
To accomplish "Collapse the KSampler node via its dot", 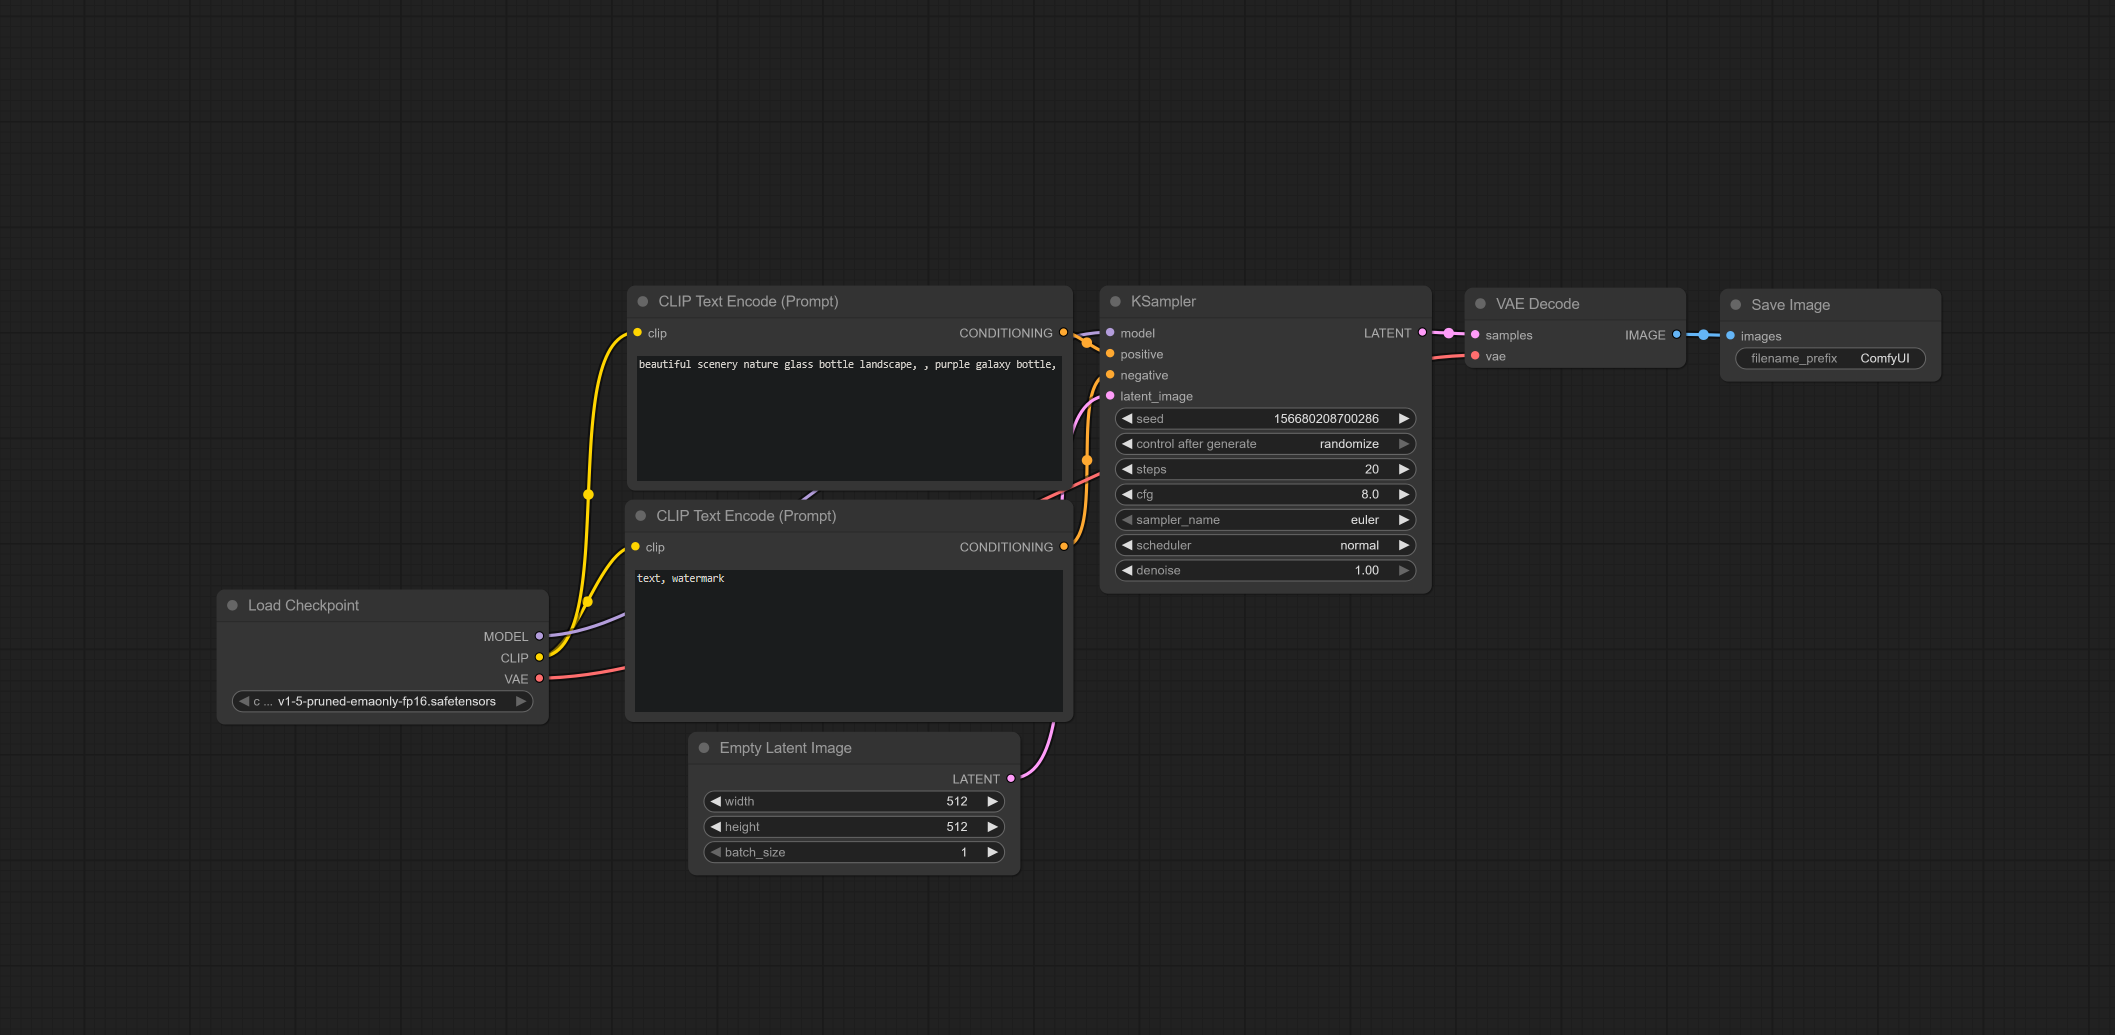I will coord(1115,301).
